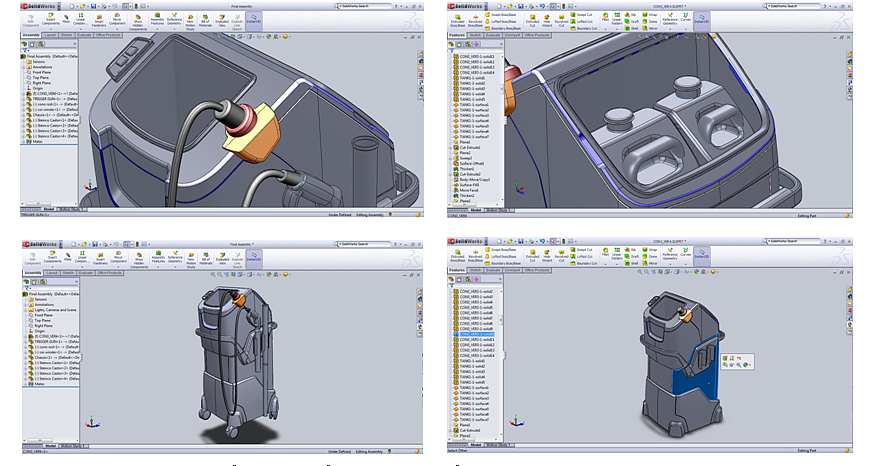Click Instant3D in top-left window toolbar
This screenshot has width=873, height=466.
[254, 17]
